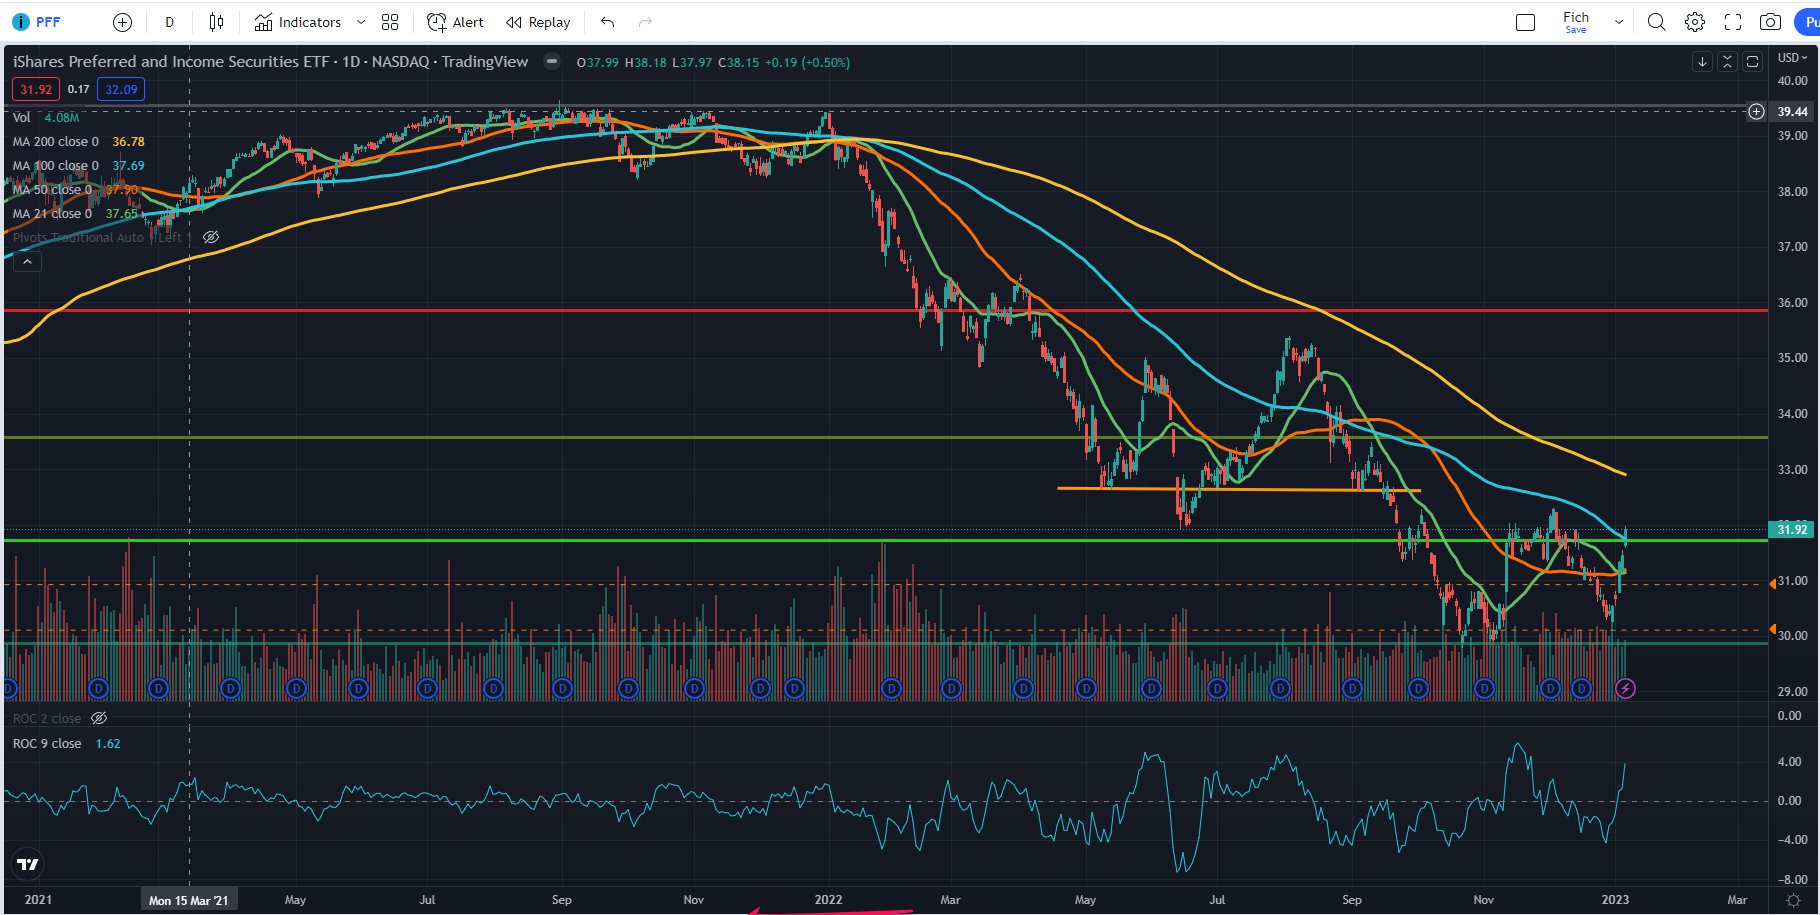Viewport: 1820px width, 915px height.
Task: Collapse the indicator legend list arrow
Action: coord(27,262)
